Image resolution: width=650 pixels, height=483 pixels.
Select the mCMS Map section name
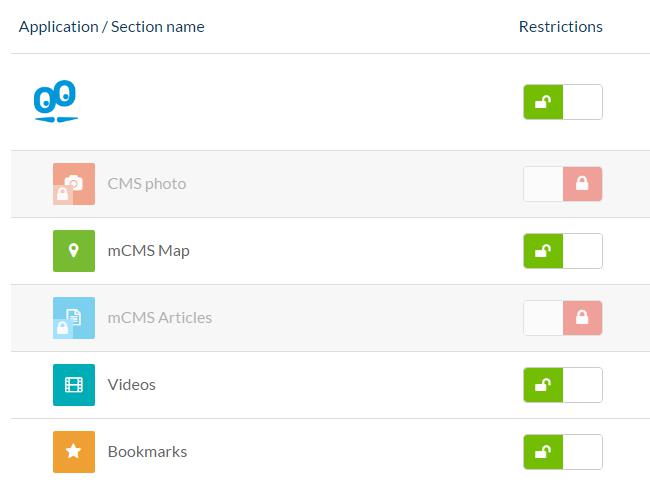(149, 251)
